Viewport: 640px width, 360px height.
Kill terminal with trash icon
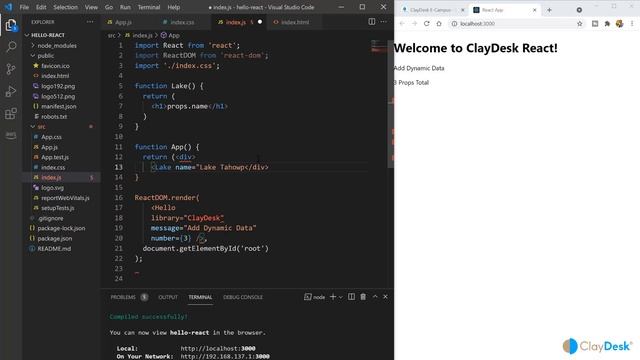[x=363, y=297]
